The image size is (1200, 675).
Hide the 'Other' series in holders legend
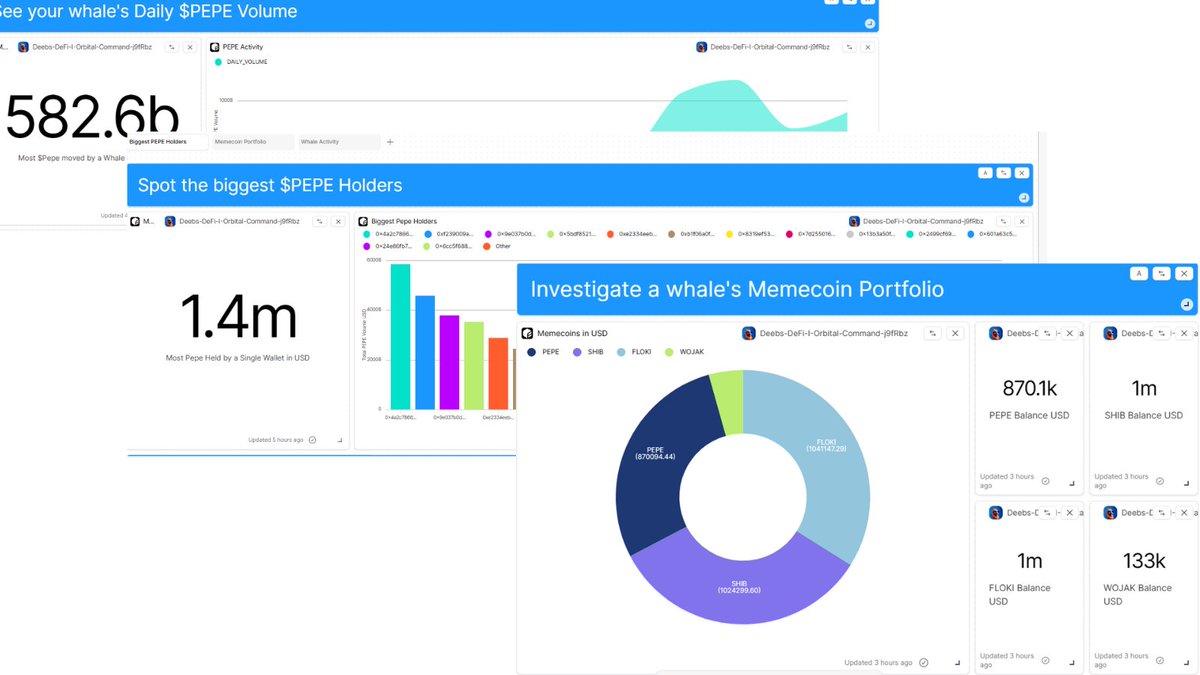click(497, 246)
